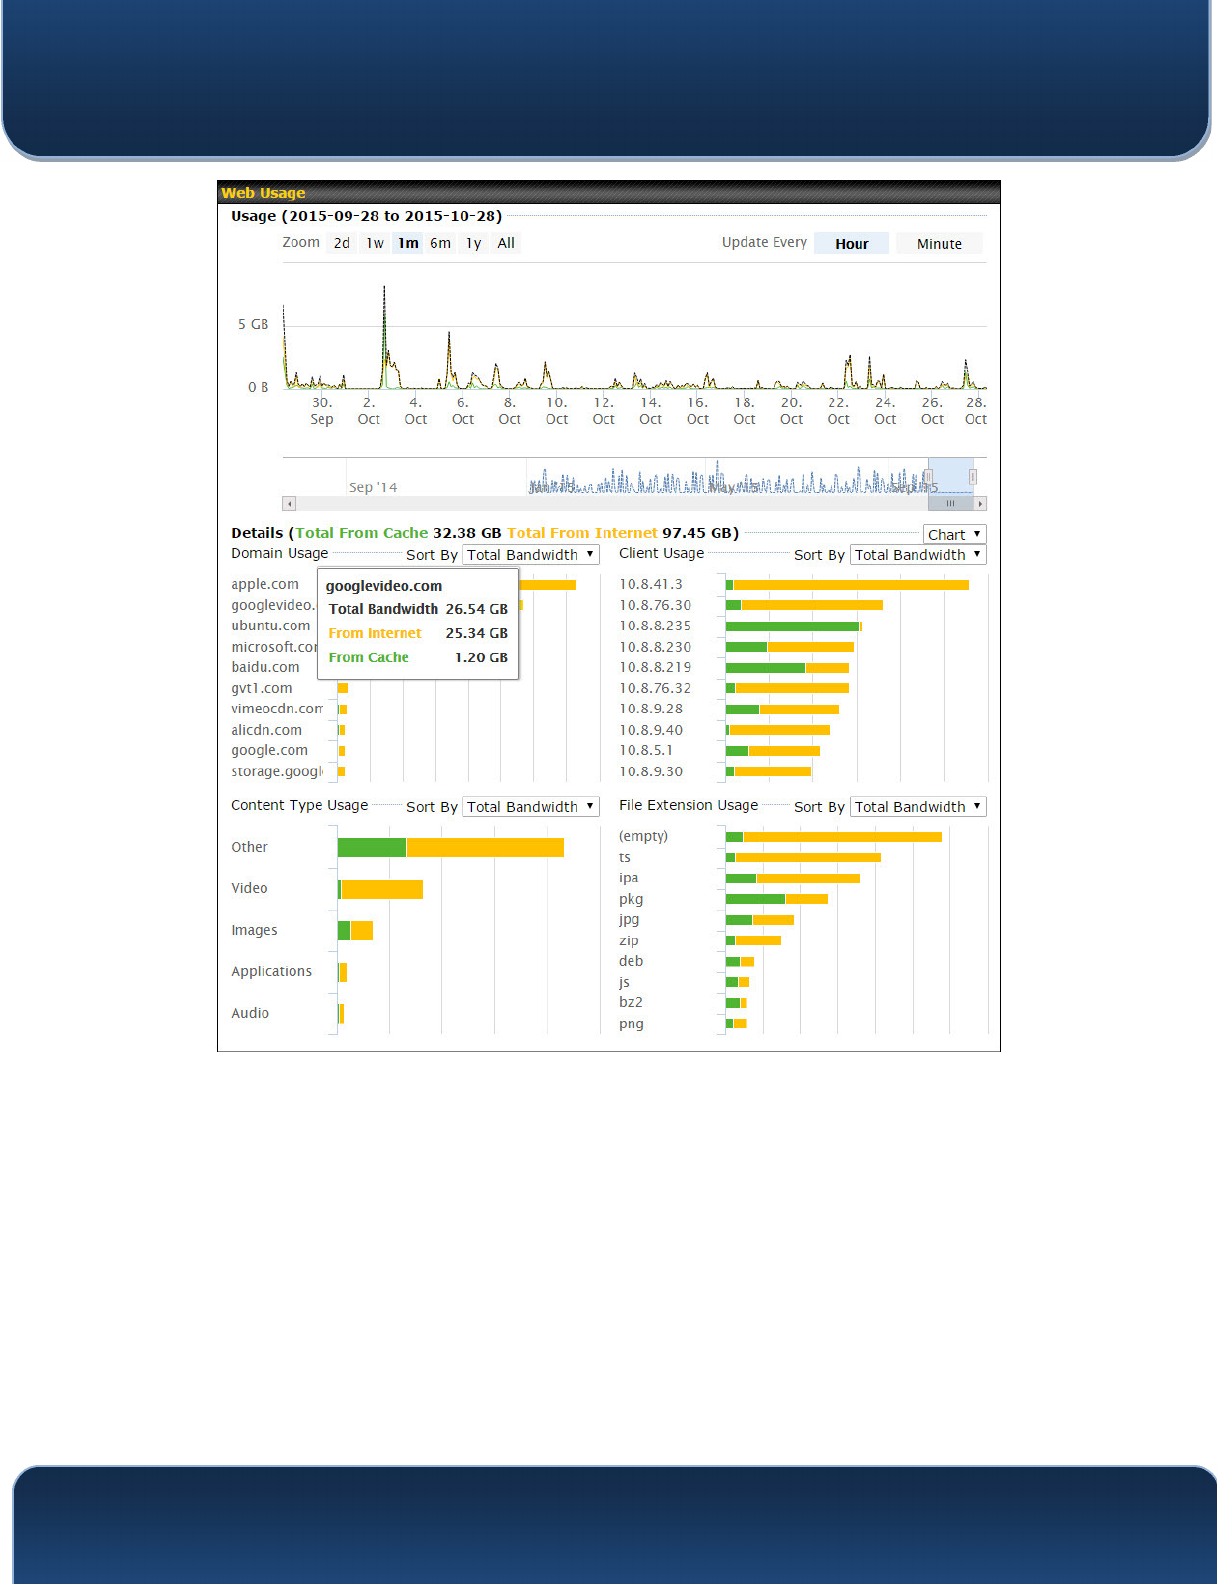Screen dimensions: 1217x1584
Task: Expand Content Type Usage sort dropdown
Action: pos(530,807)
